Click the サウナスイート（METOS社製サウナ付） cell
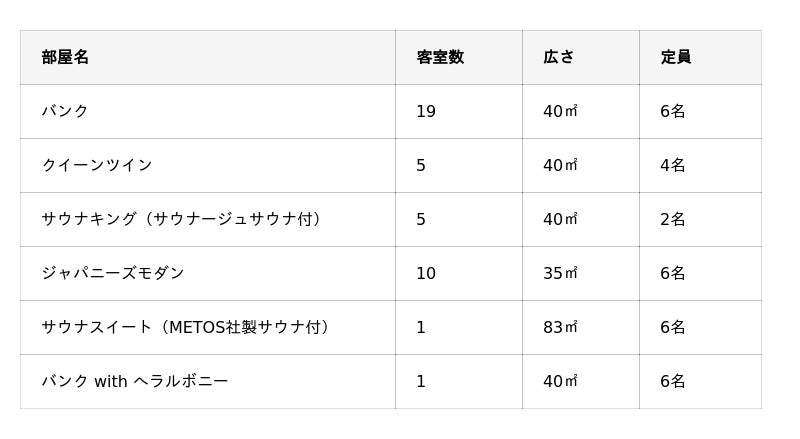800x439 pixels. pos(188,328)
